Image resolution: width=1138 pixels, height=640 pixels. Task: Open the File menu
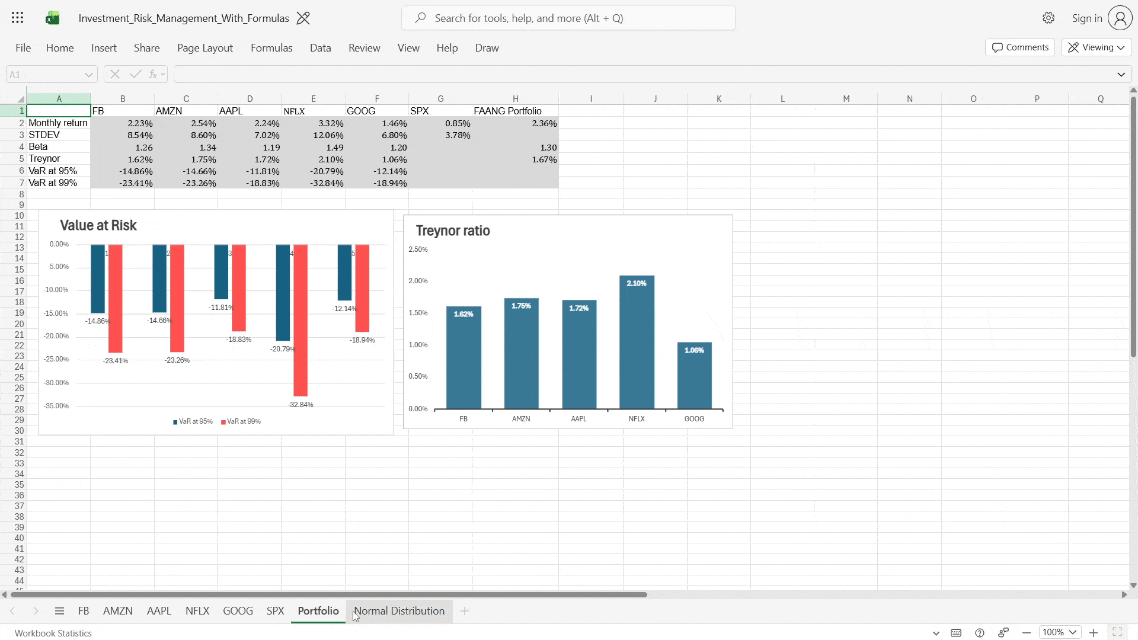[x=23, y=48]
